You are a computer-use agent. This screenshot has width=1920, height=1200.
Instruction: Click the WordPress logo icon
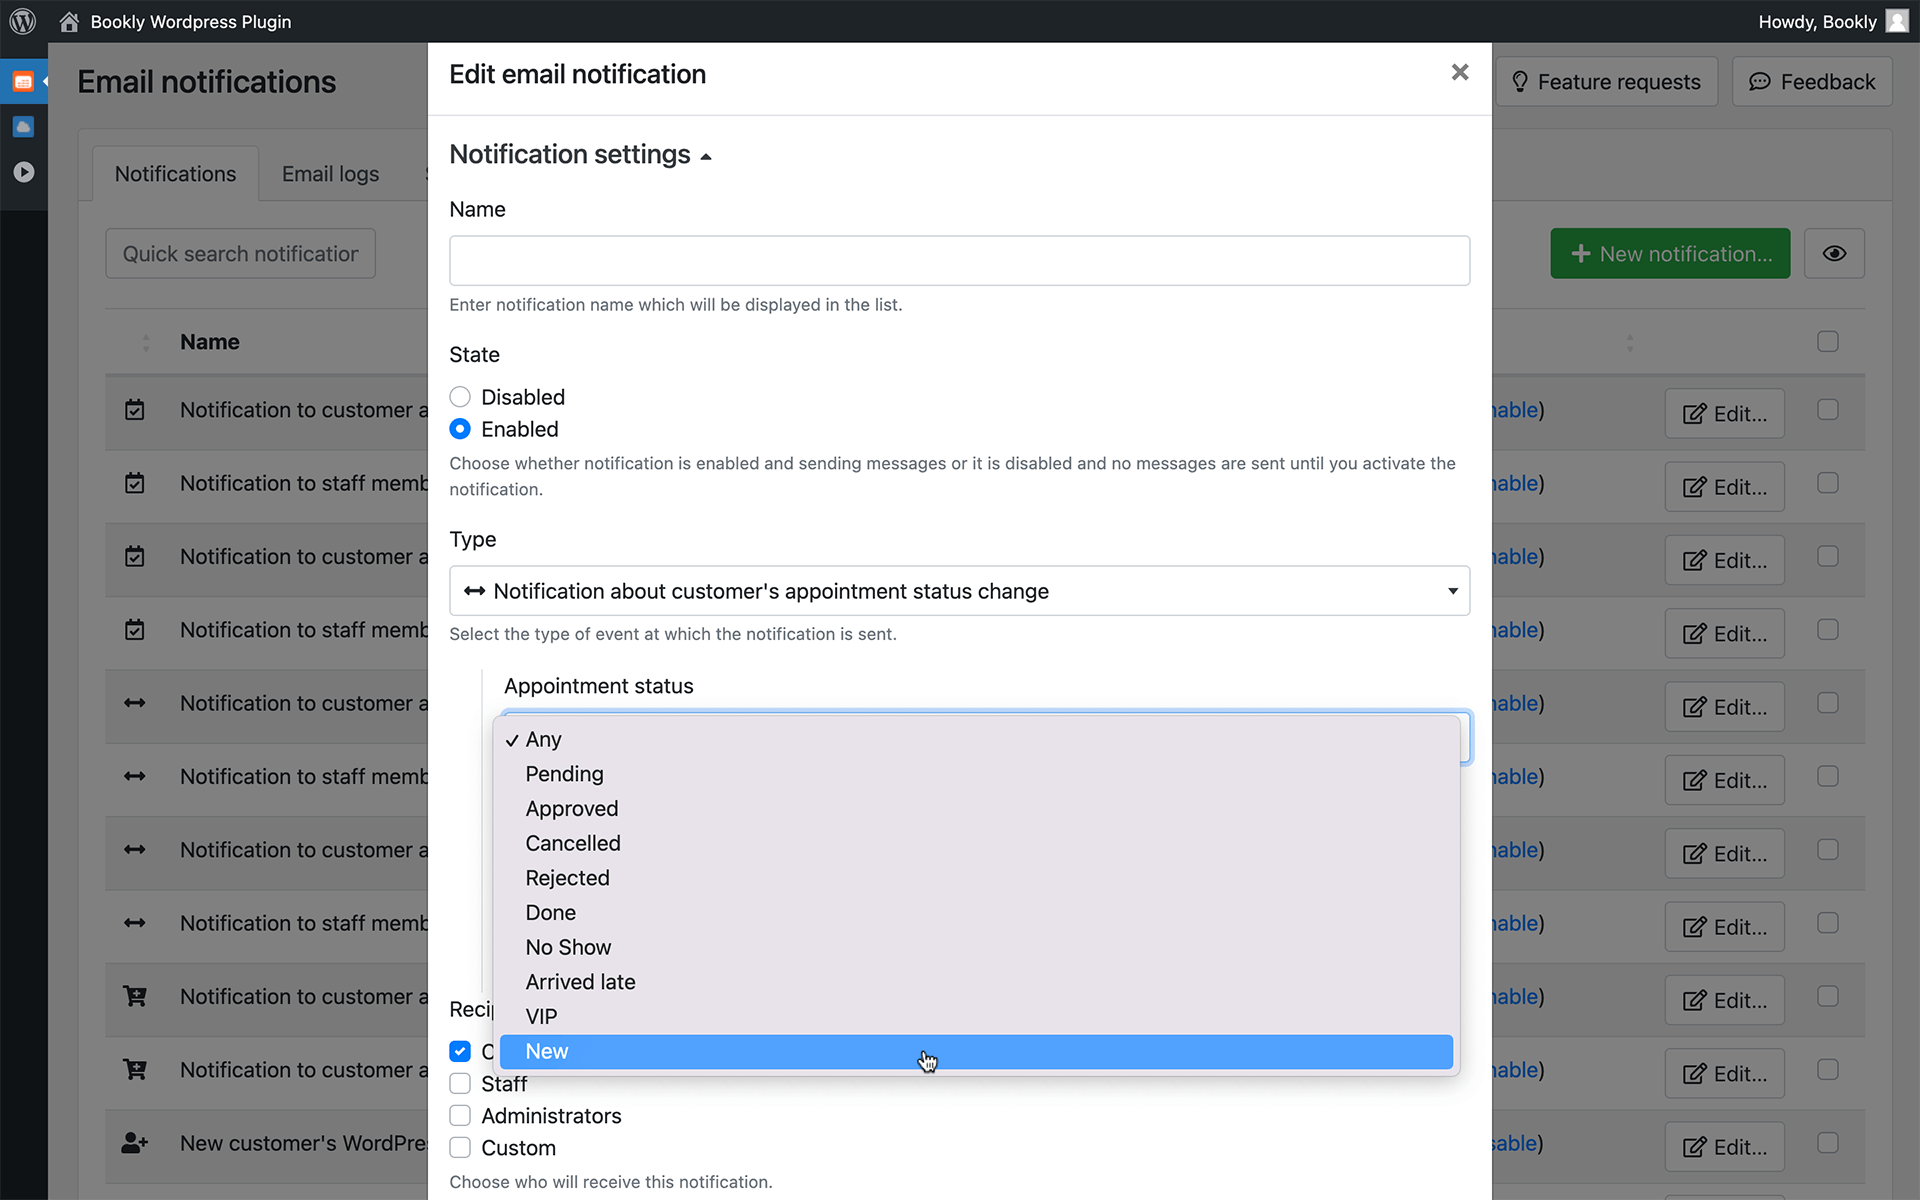(x=22, y=21)
